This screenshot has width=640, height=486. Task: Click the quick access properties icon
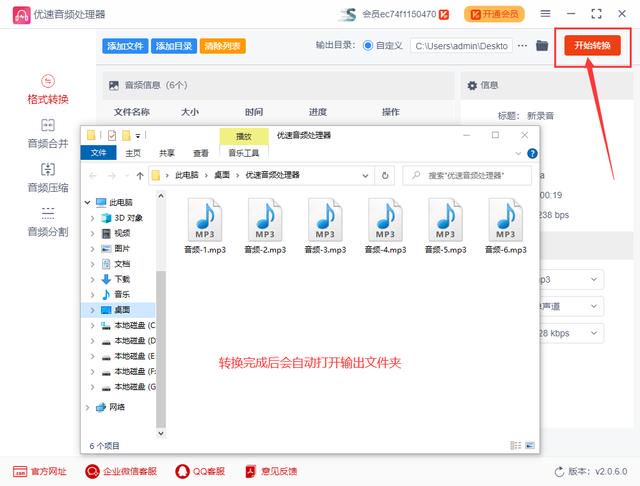click(x=112, y=135)
